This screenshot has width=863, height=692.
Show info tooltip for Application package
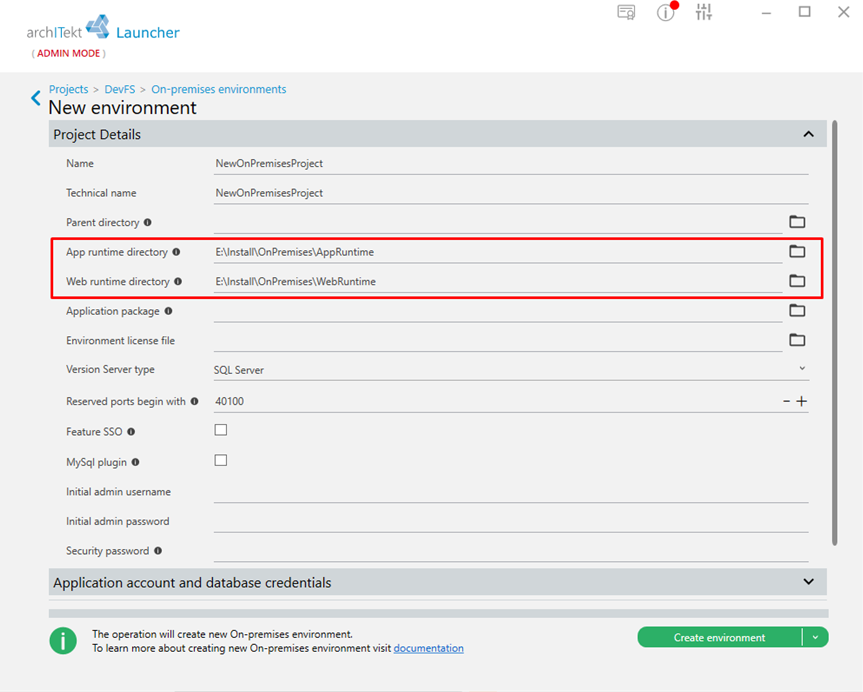click(168, 311)
